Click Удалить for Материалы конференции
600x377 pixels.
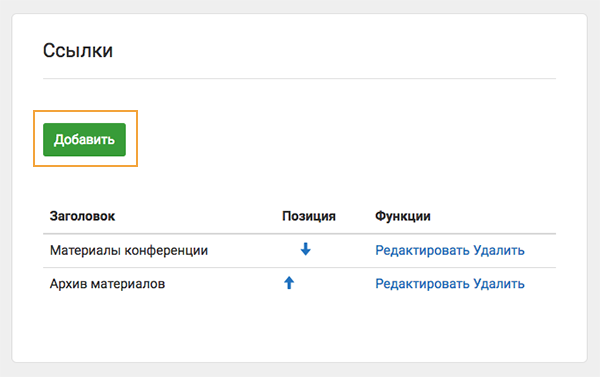(x=499, y=250)
